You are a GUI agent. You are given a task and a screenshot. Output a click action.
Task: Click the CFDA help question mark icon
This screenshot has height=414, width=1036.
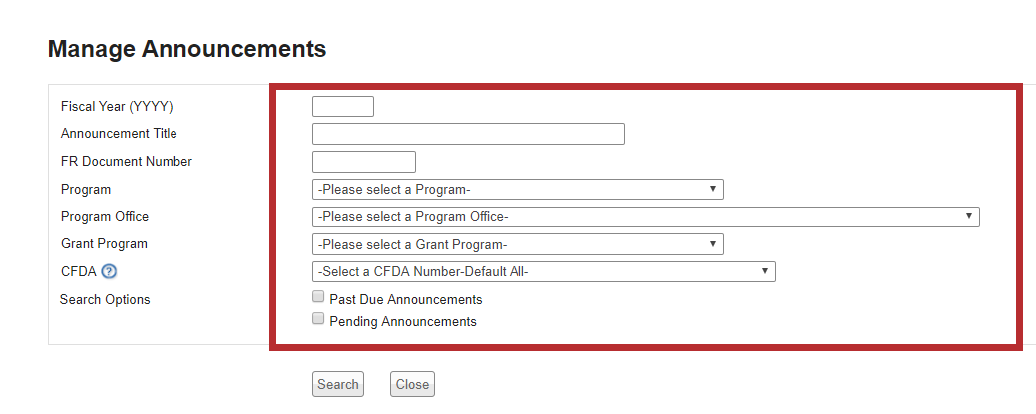point(110,271)
